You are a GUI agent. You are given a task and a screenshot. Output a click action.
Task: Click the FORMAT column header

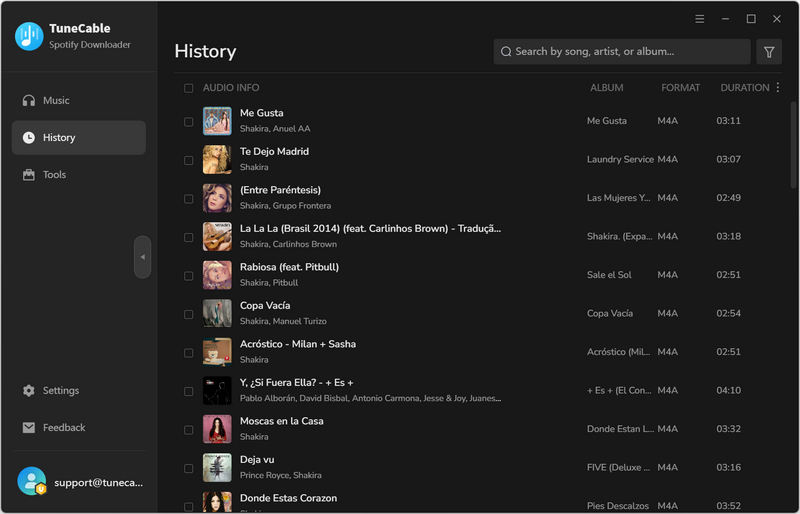click(681, 88)
